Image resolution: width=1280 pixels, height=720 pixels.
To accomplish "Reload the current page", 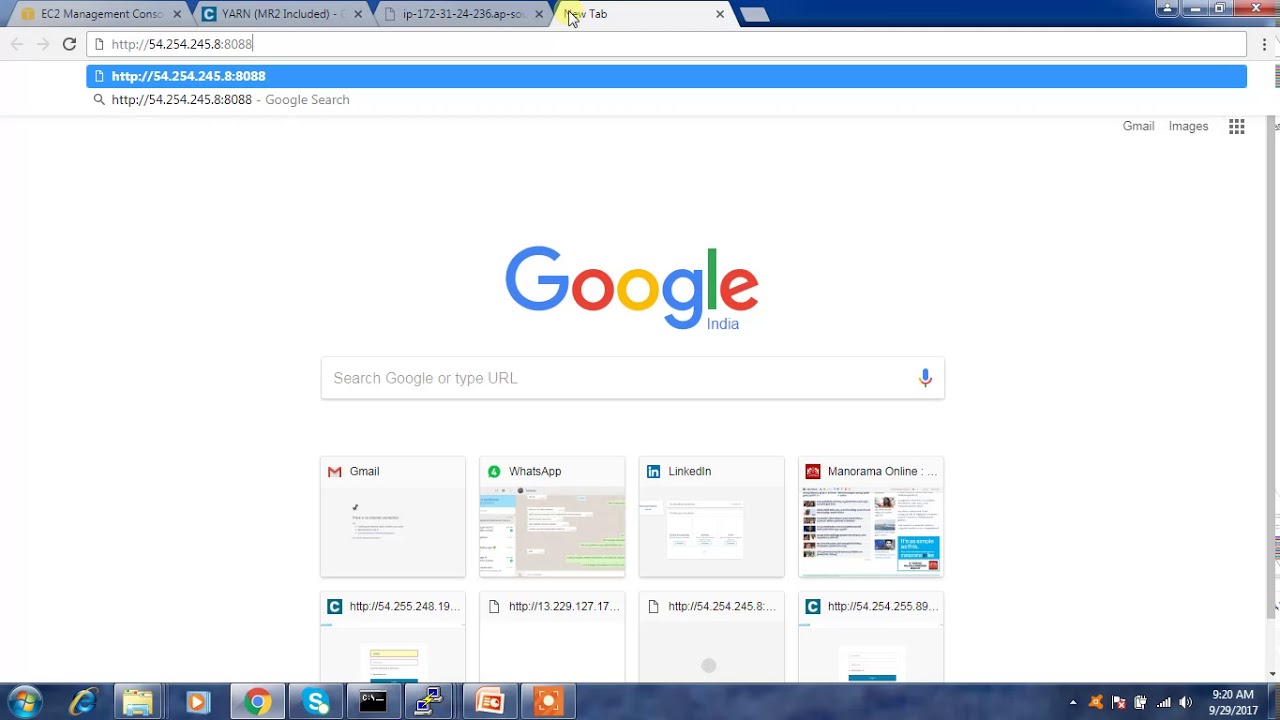I will point(69,44).
